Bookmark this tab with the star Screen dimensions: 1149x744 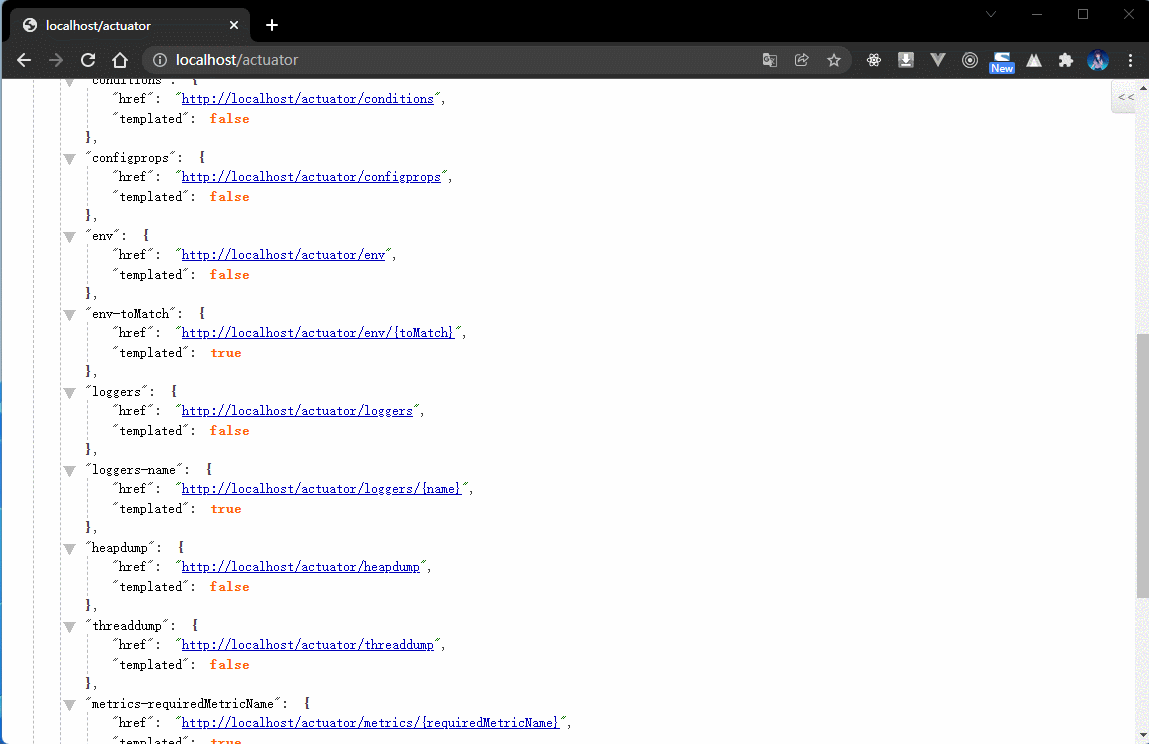[834, 60]
